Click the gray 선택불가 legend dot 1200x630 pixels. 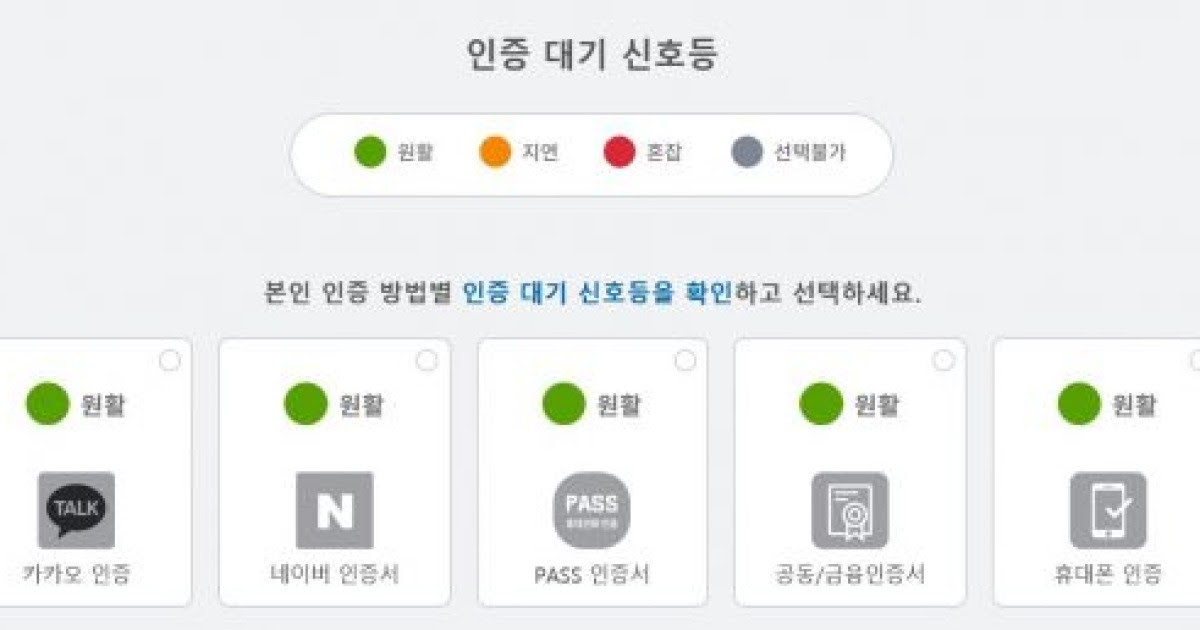click(x=747, y=153)
